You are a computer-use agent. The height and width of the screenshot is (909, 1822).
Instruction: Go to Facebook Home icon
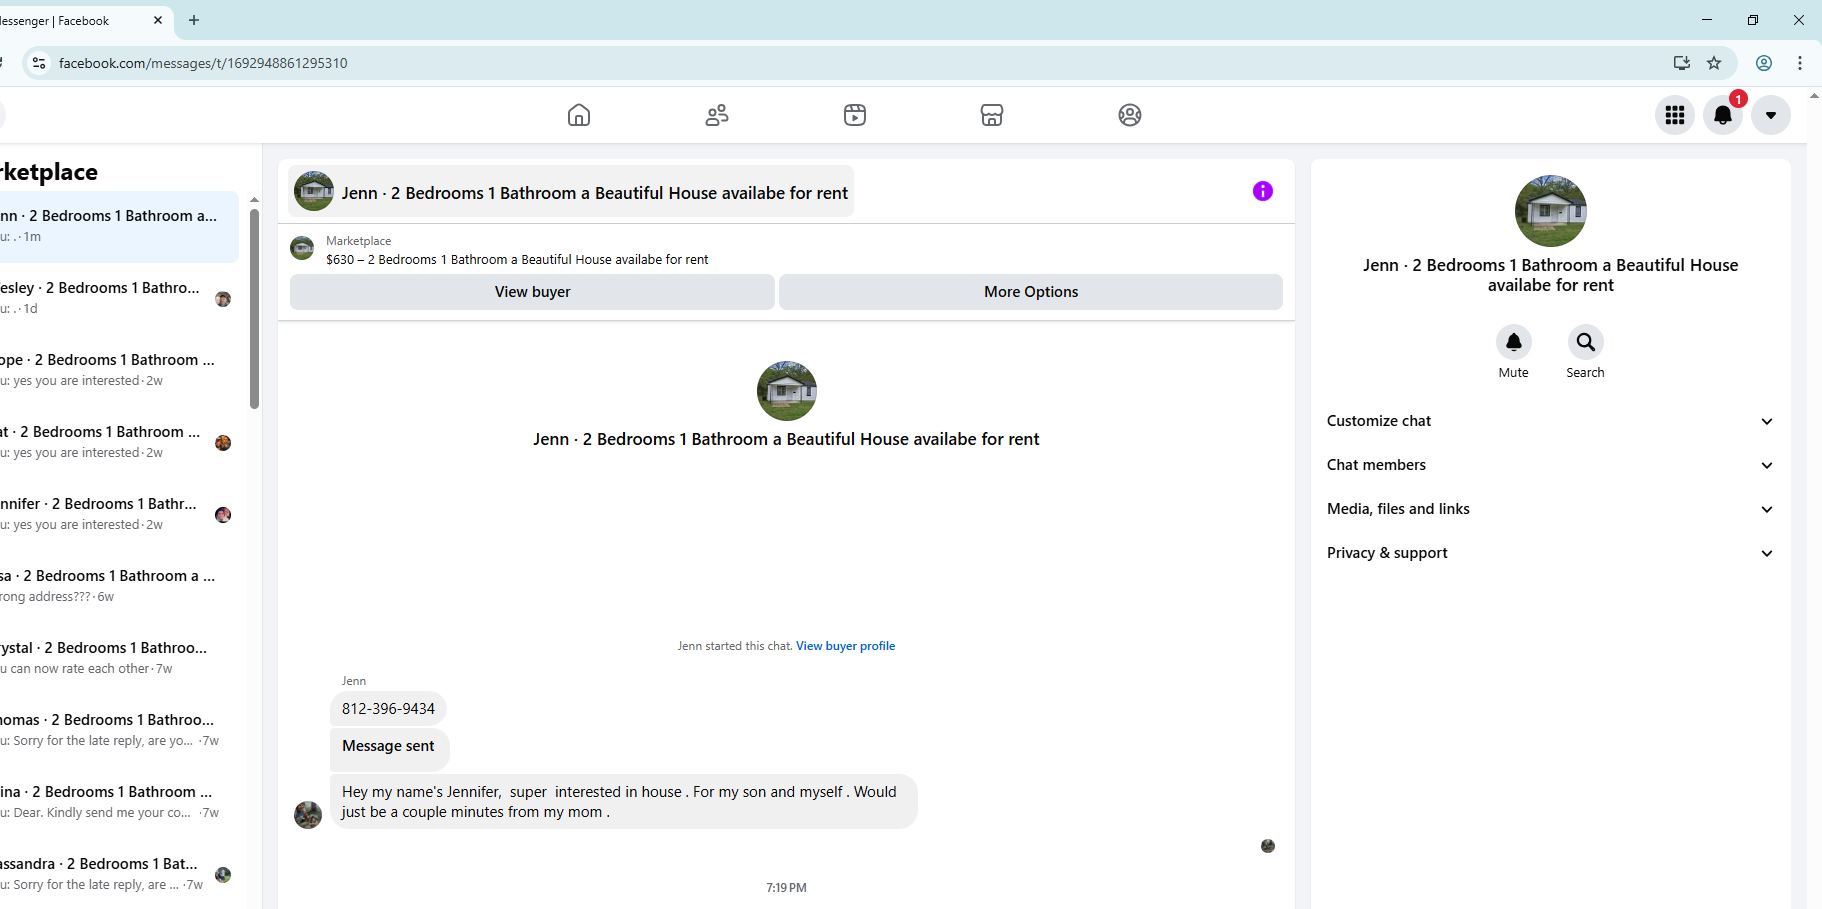[x=579, y=115]
